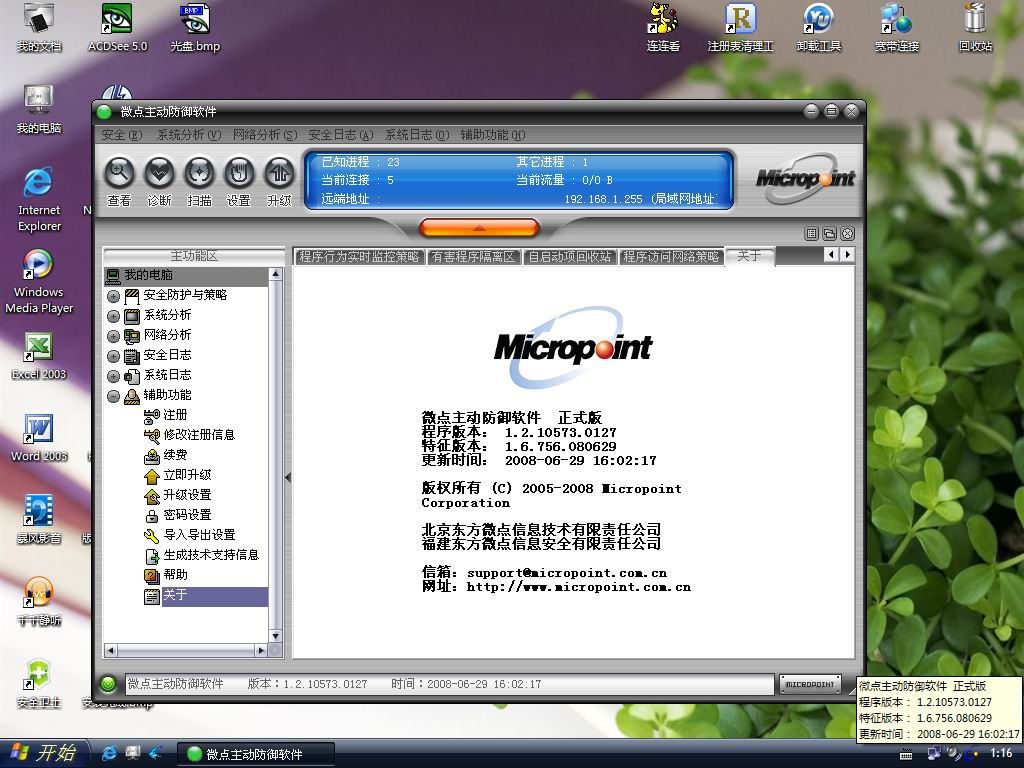
Task: Select the 千千静听 desktop icon
Action: click(x=39, y=602)
